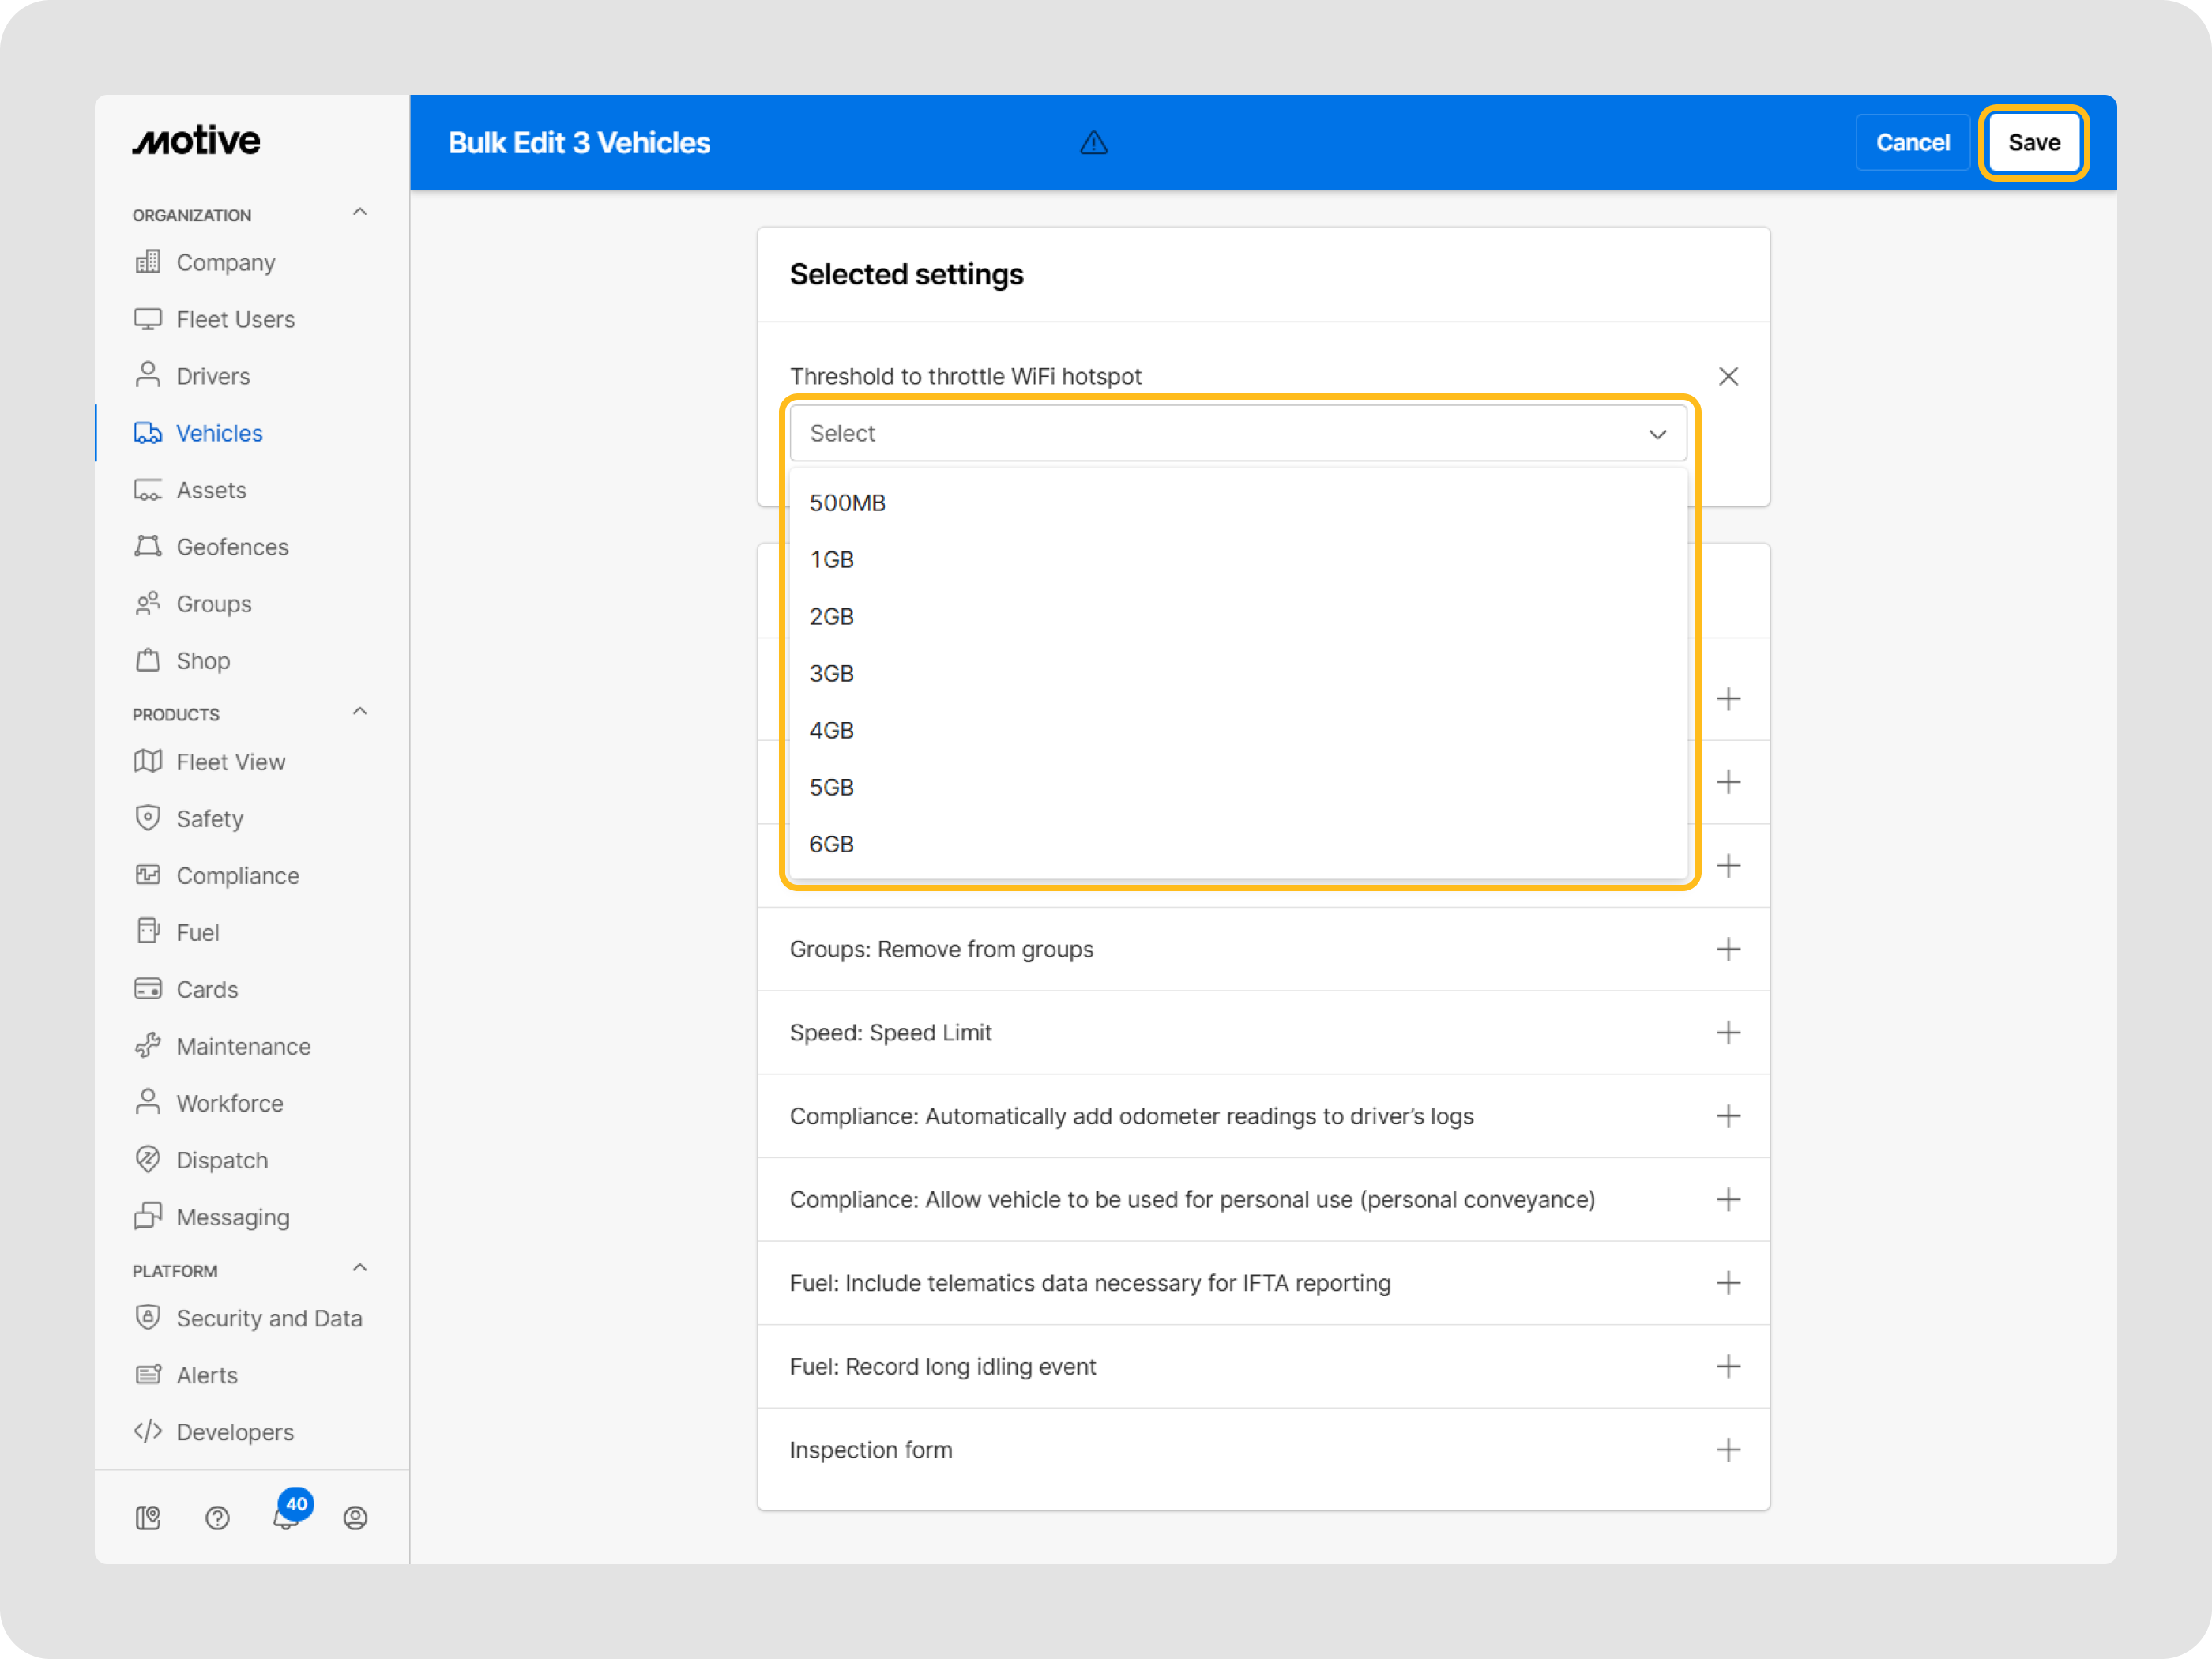The image size is (2212, 1659).
Task: Collapse the Products sidebar section
Action: 360,711
